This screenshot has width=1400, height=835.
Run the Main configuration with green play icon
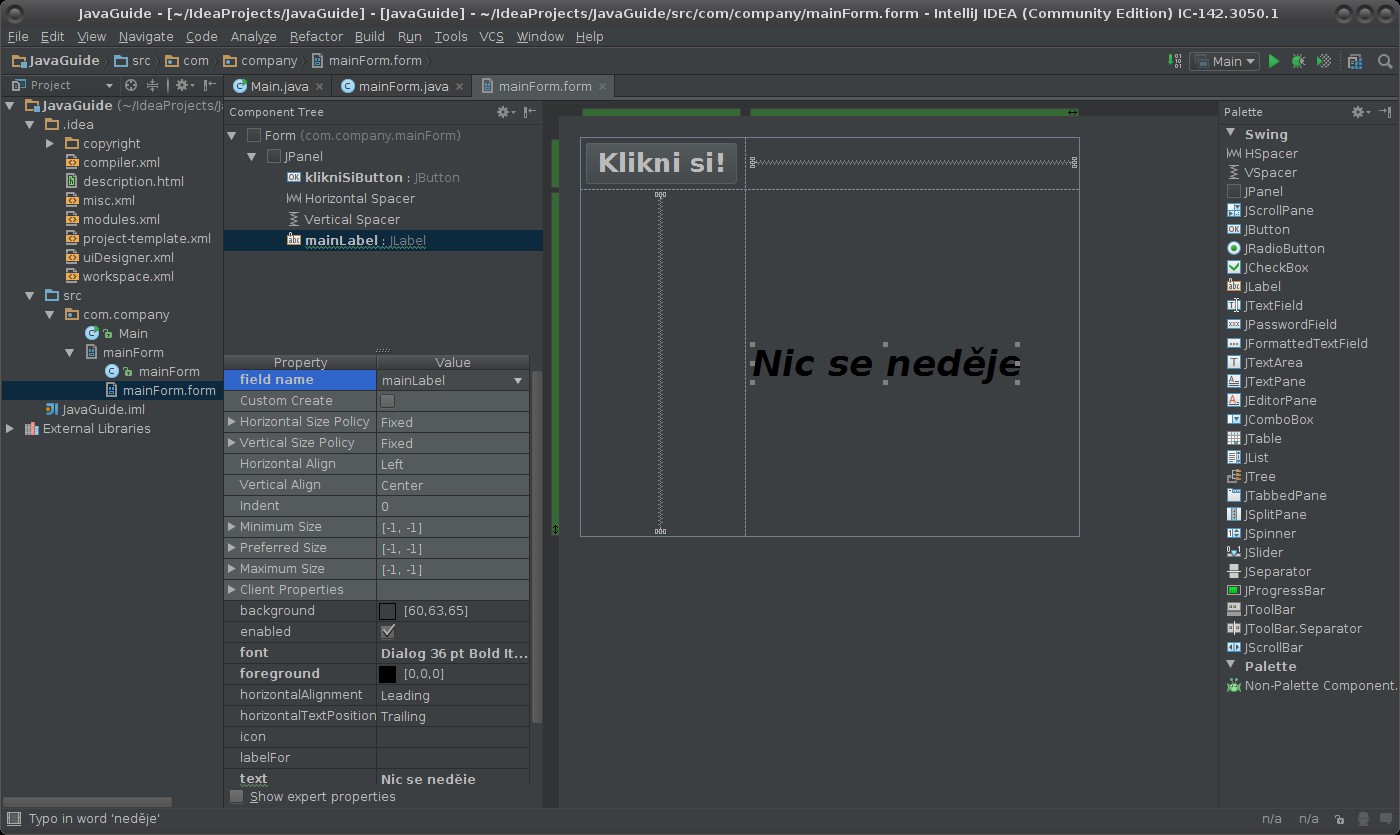[x=1274, y=61]
